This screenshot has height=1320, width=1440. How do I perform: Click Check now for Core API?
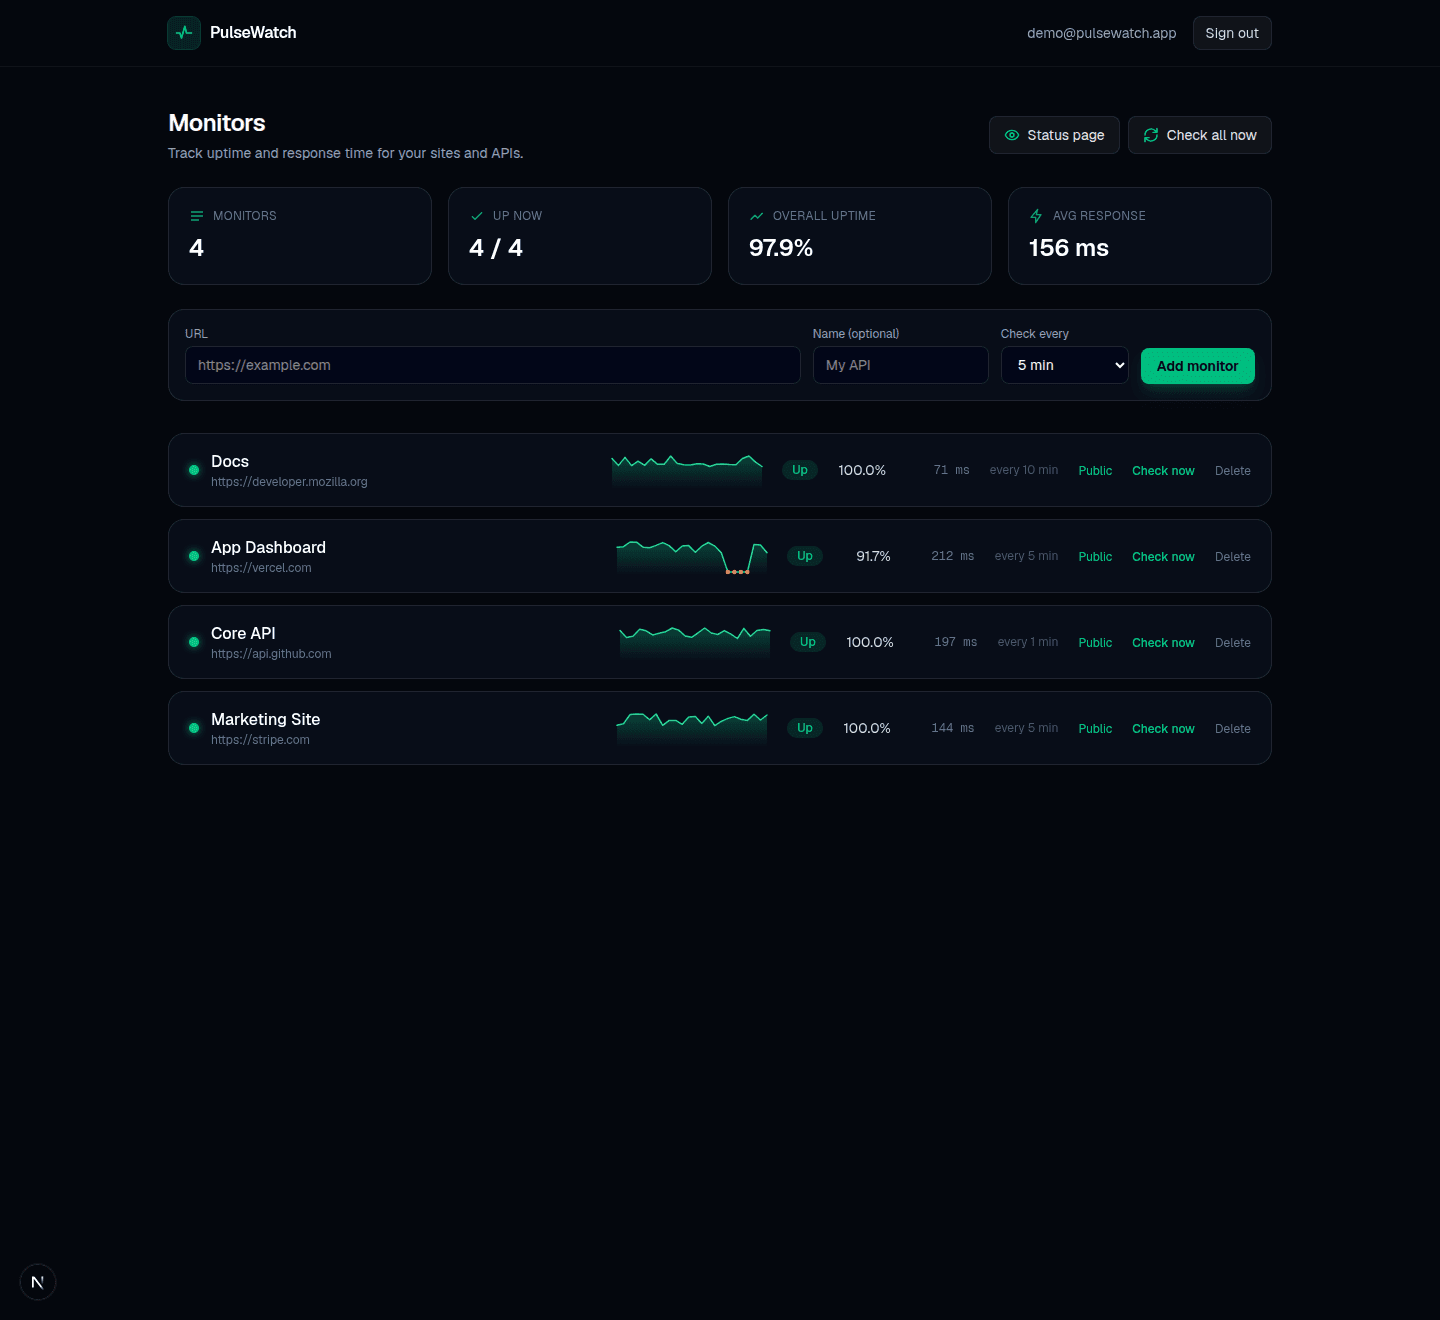(x=1163, y=643)
